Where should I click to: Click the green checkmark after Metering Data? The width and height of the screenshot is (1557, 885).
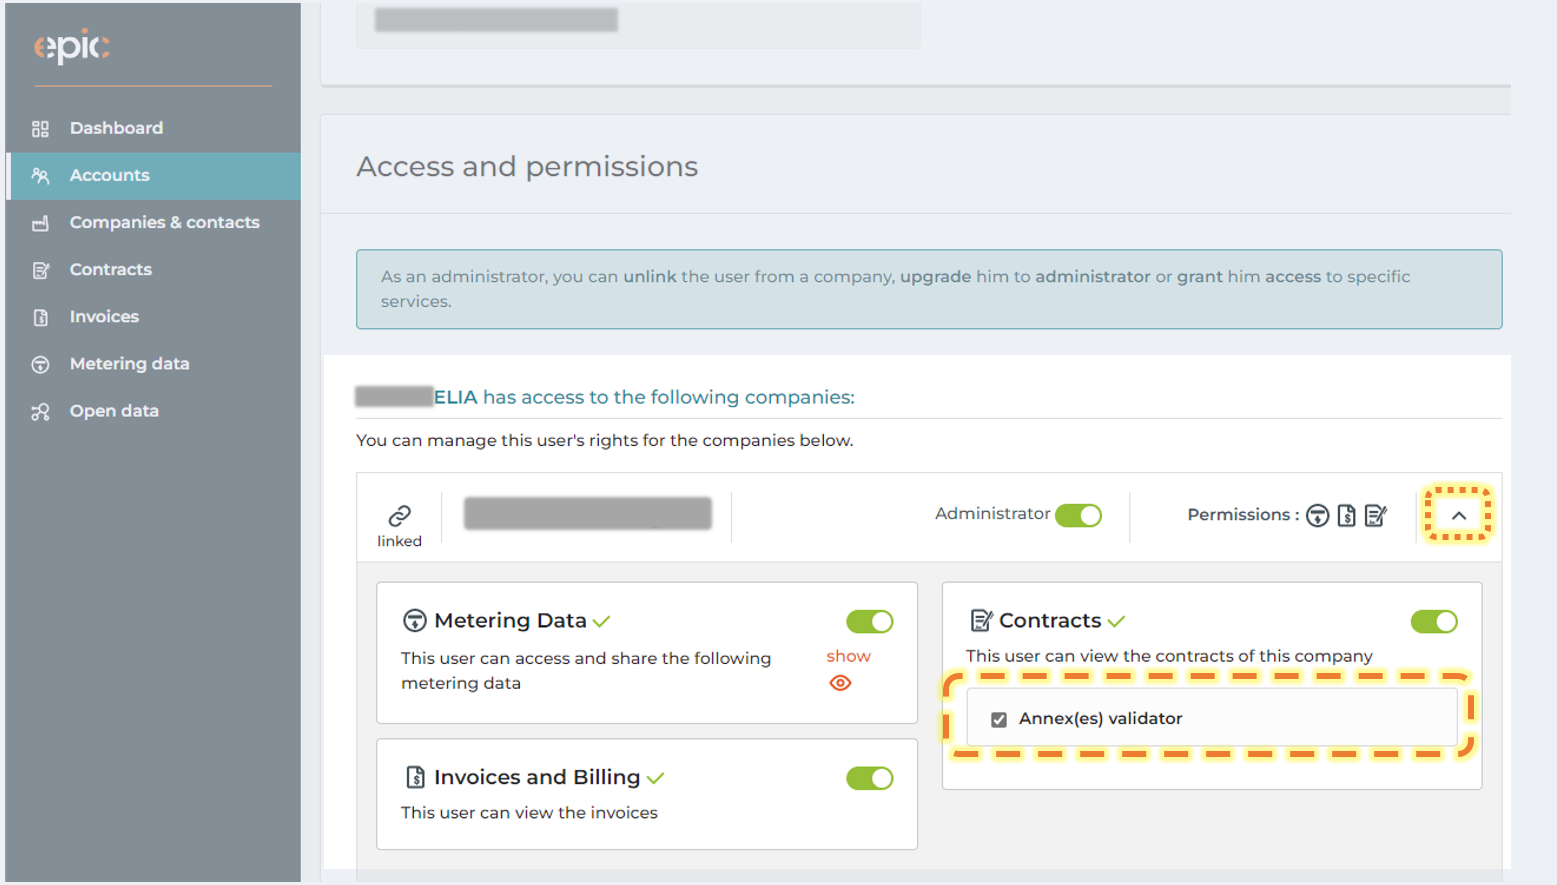tap(601, 622)
